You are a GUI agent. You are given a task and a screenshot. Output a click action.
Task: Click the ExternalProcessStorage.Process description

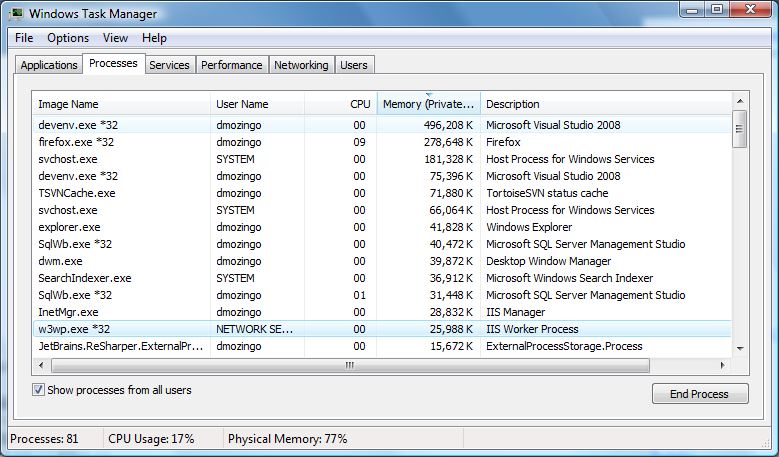564,346
